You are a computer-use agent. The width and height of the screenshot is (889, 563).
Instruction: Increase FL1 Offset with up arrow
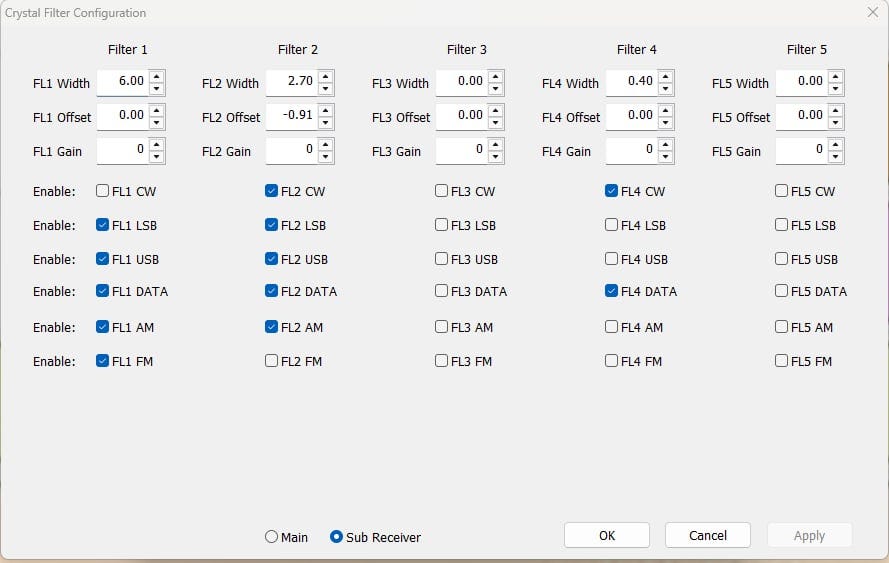(x=156, y=111)
